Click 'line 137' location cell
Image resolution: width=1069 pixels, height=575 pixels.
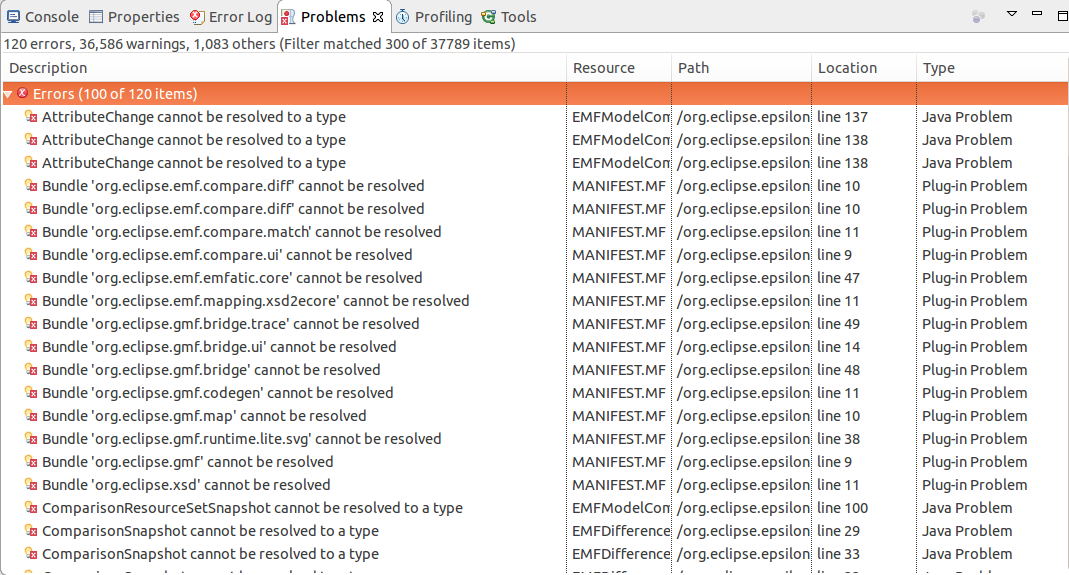[x=843, y=117]
